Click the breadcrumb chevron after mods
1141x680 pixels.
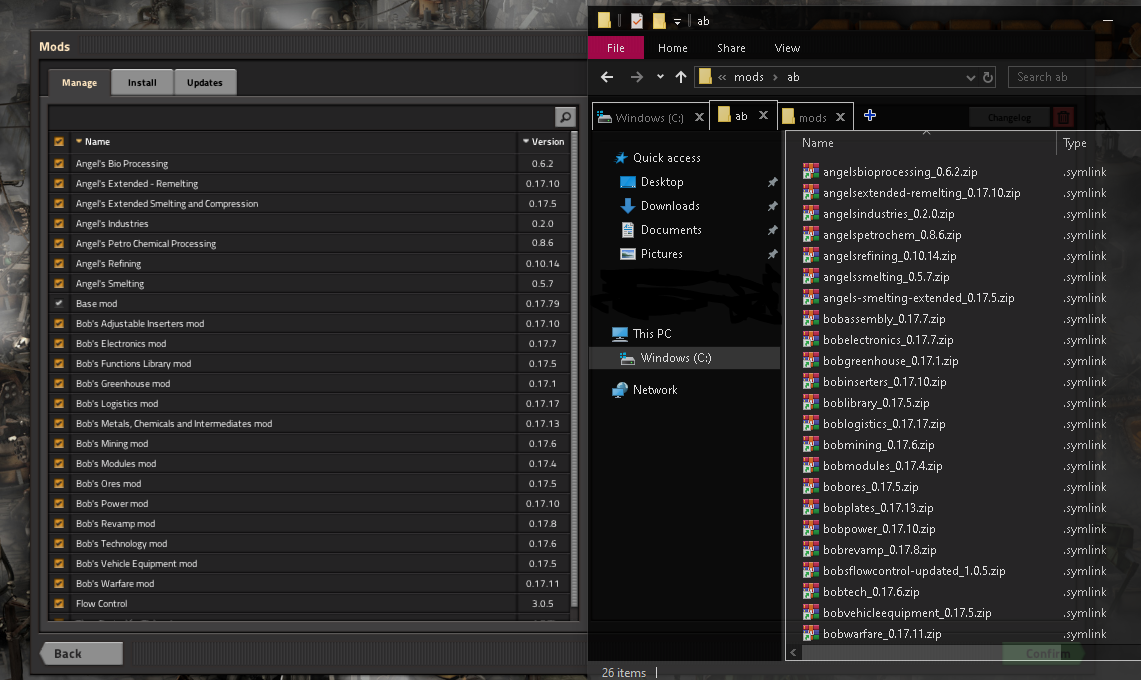coord(775,77)
